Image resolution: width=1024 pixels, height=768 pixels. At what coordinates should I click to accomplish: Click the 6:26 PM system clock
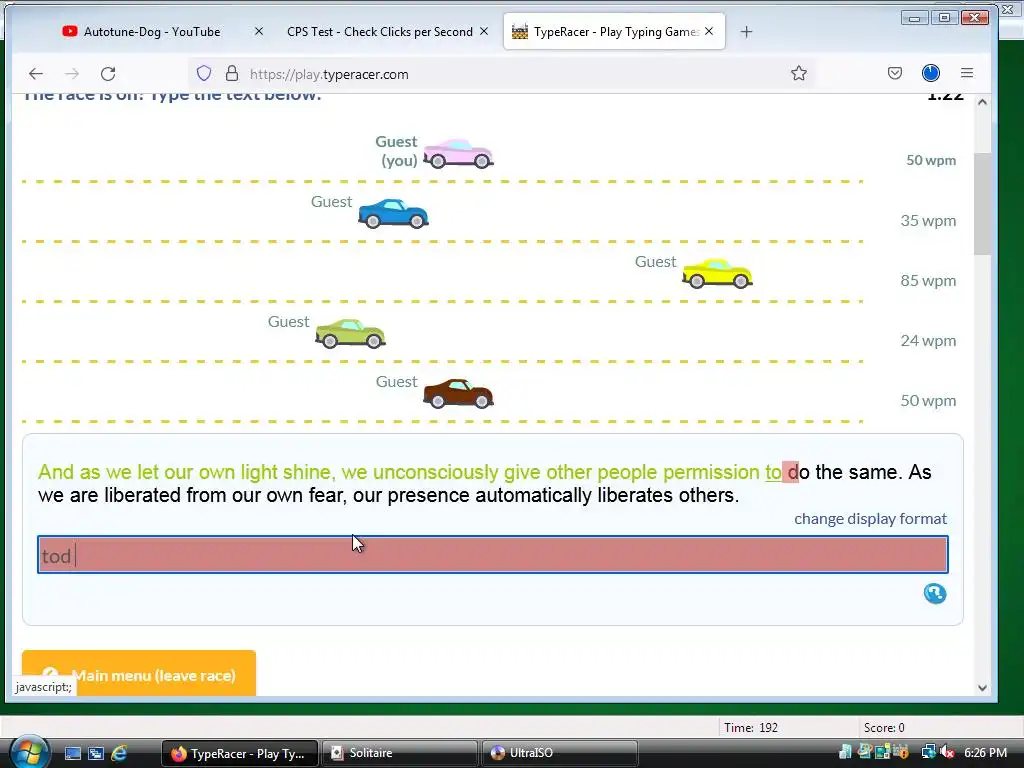click(x=985, y=753)
